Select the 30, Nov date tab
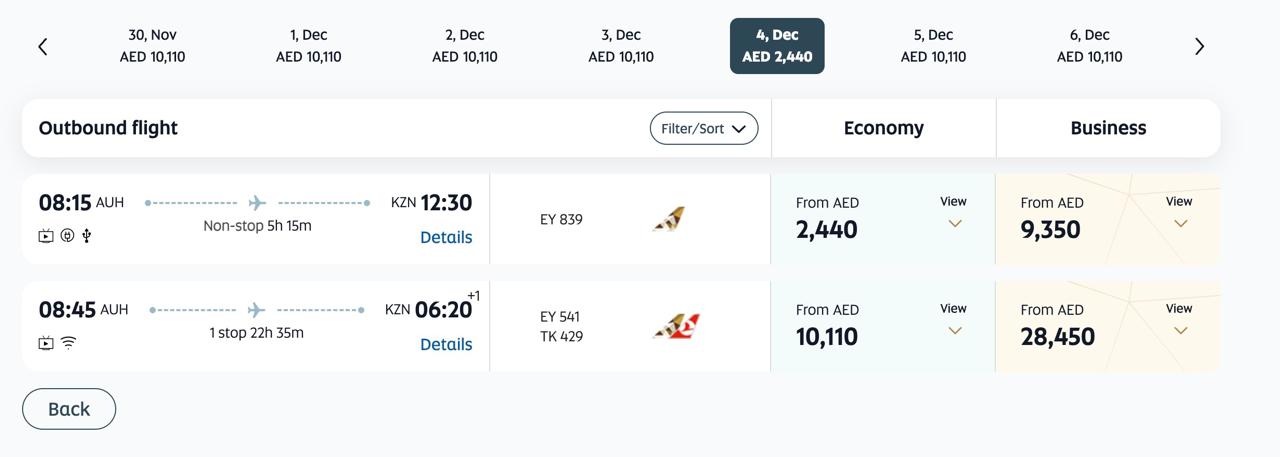The image size is (1280, 457). pos(152,46)
